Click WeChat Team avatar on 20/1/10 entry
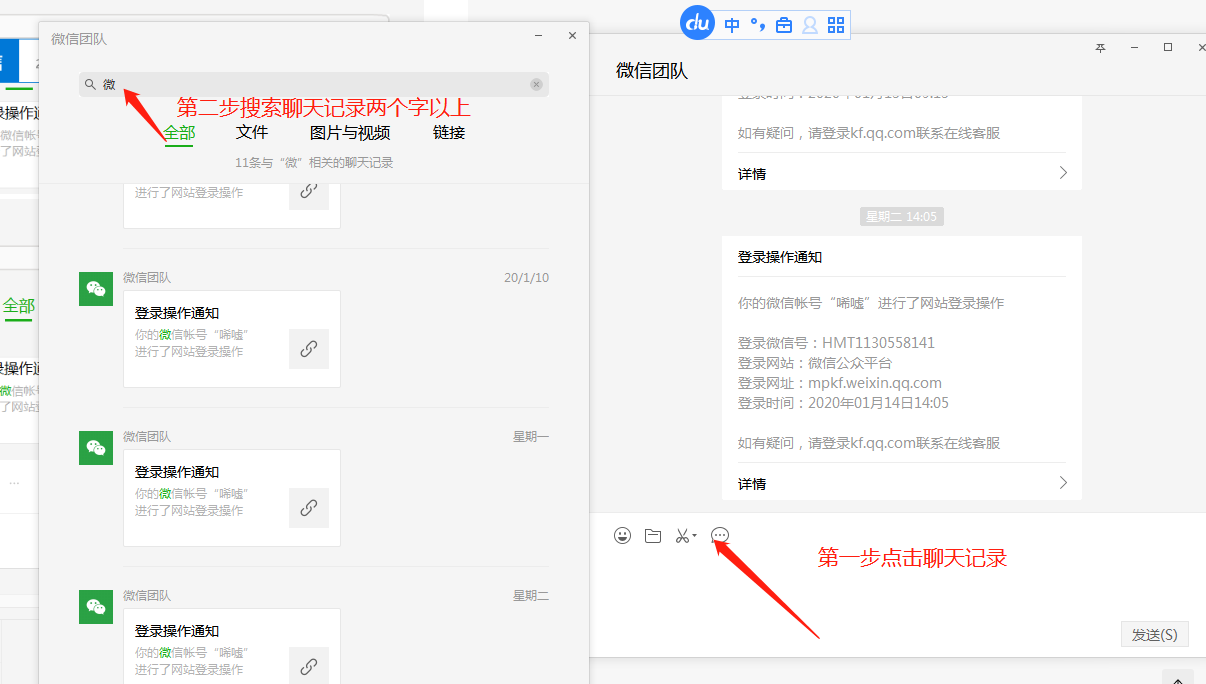 coord(96,289)
